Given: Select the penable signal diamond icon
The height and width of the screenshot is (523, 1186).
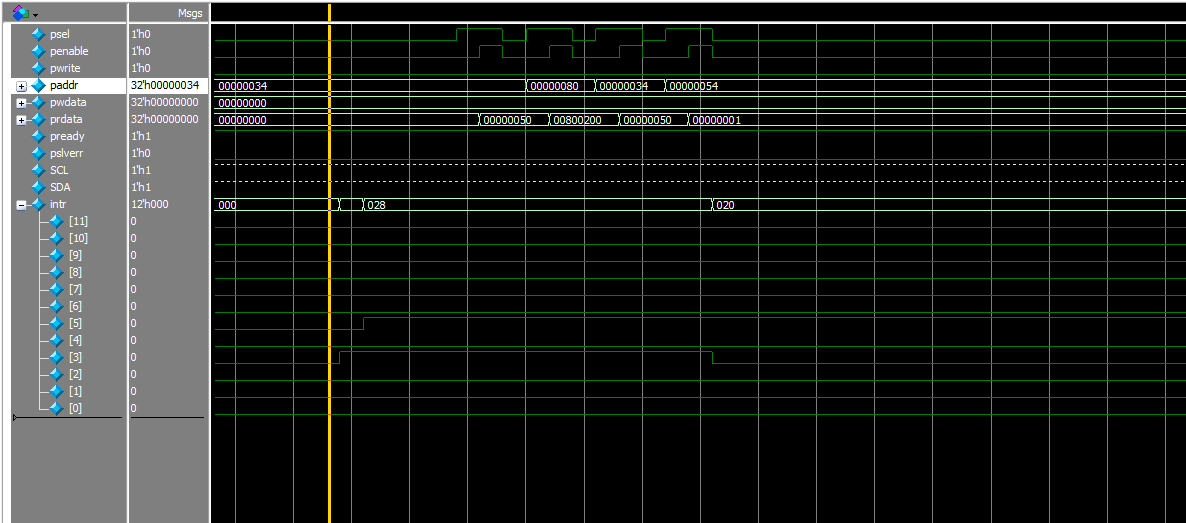Looking at the screenshot, I should 39,51.
